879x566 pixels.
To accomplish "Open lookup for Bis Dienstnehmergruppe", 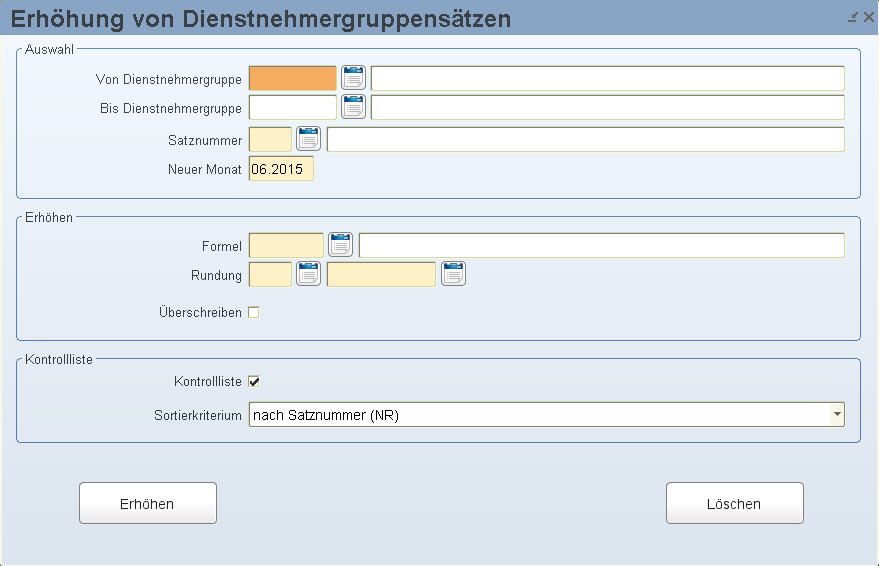I will 354,107.
